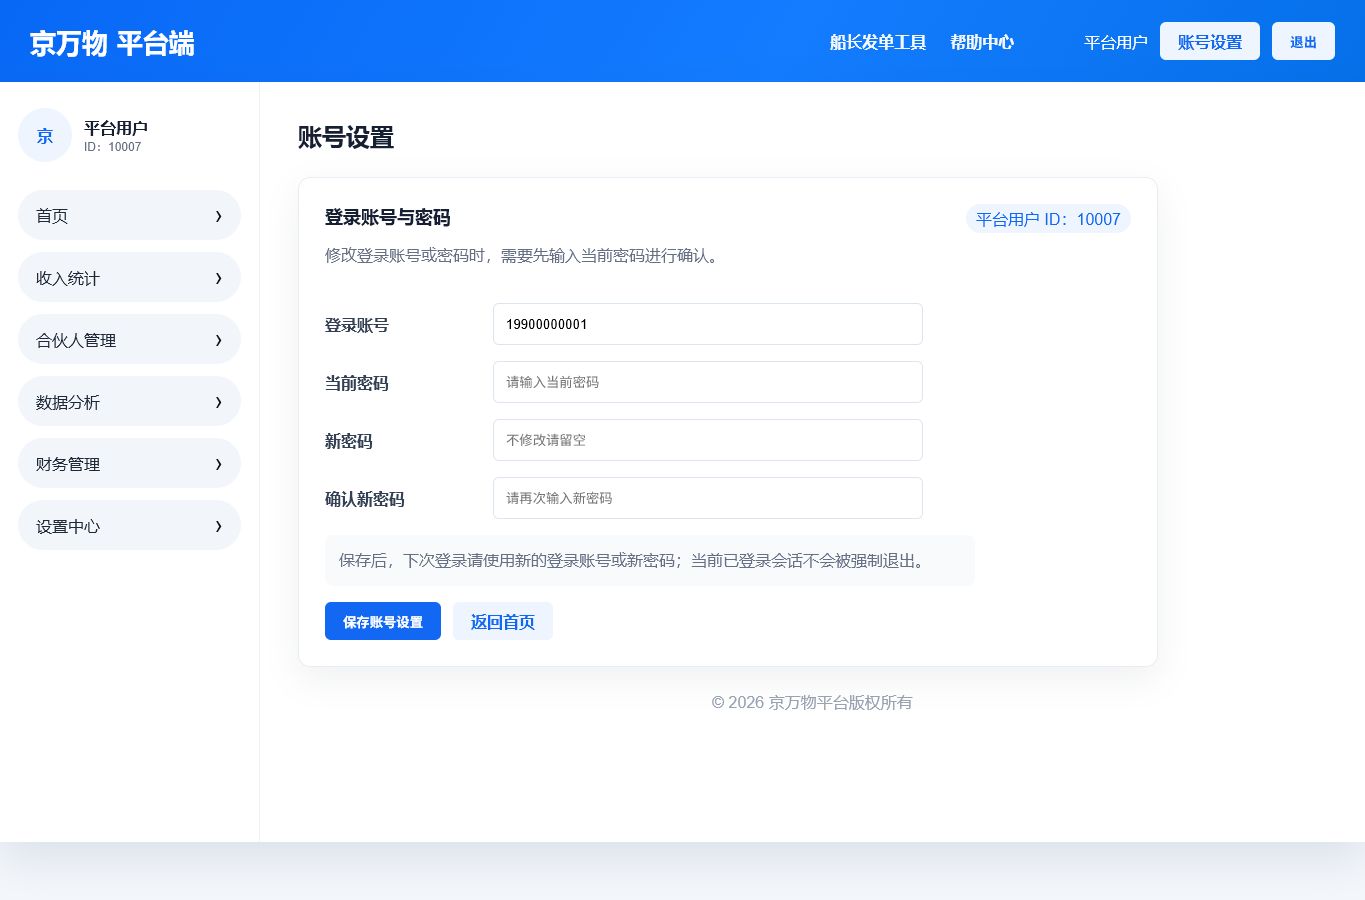
Task: Focus the 新密码 input field
Action: pos(708,440)
